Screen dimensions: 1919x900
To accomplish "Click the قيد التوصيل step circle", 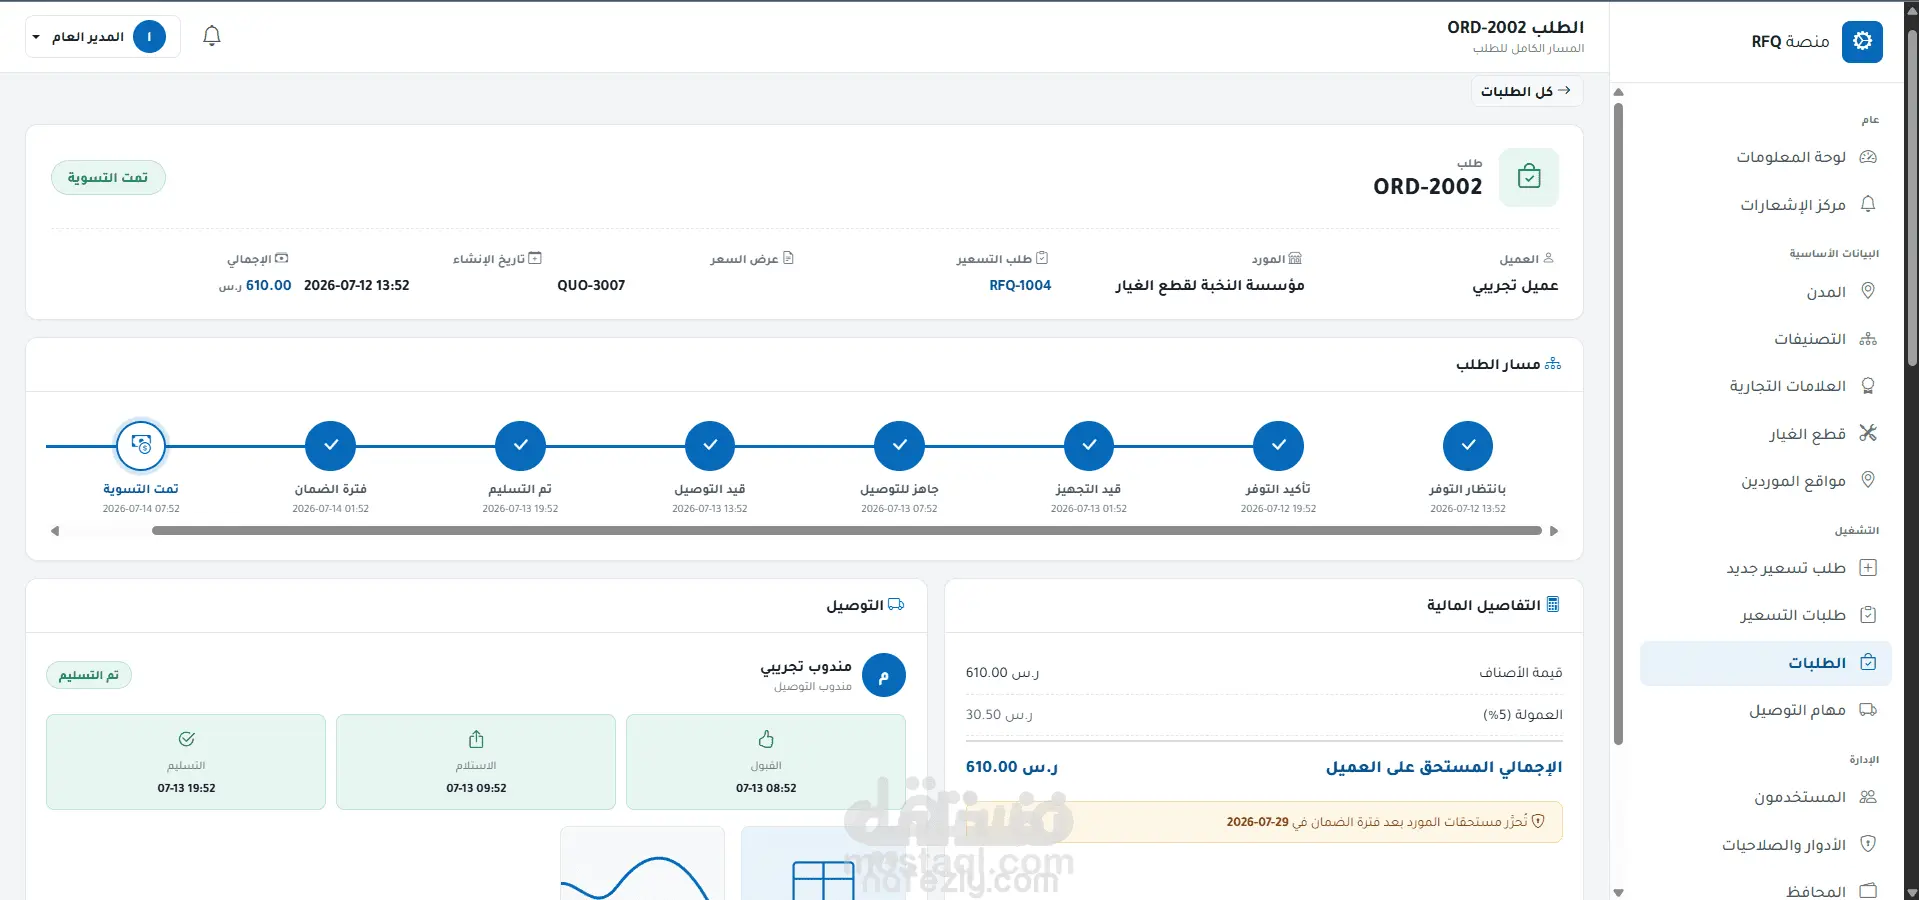I will coord(710,445).
